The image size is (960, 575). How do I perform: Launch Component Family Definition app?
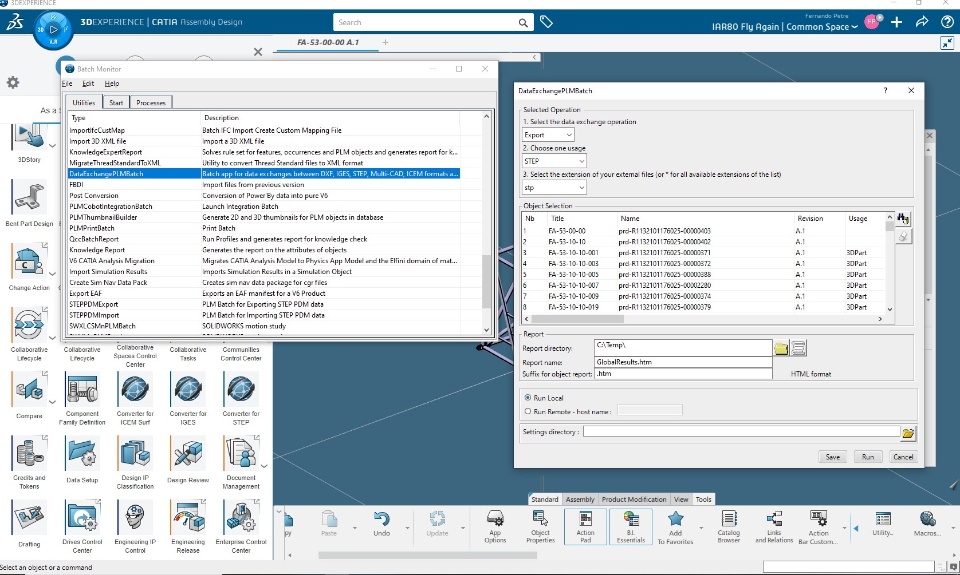(82, 389)
